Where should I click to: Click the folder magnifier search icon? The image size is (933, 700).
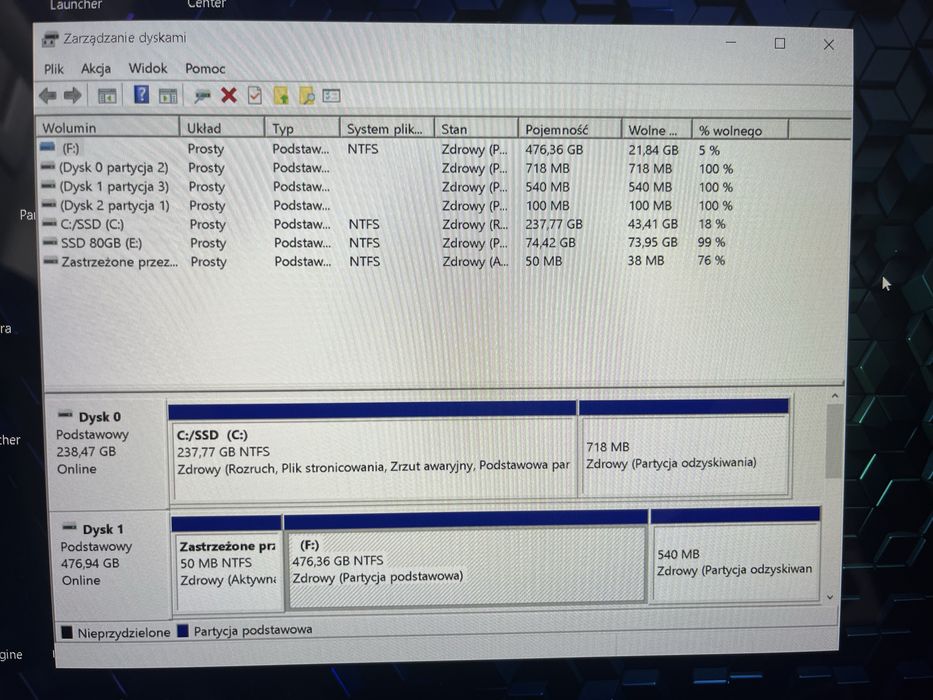tap(306, 95)
